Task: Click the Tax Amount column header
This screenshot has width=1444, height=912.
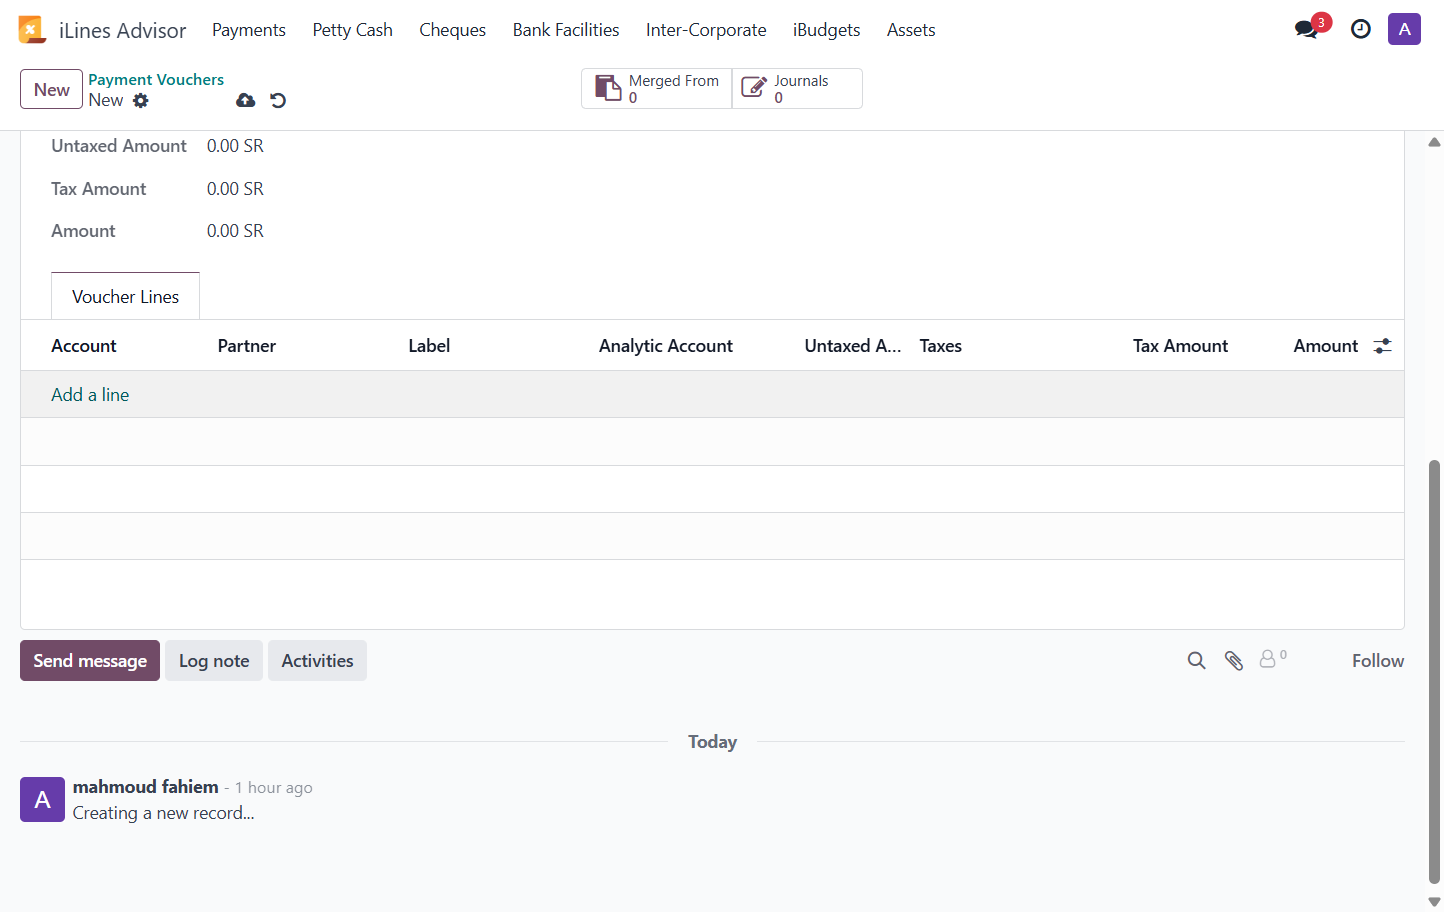Action: pyautogui.click(x=1180, y=346)
